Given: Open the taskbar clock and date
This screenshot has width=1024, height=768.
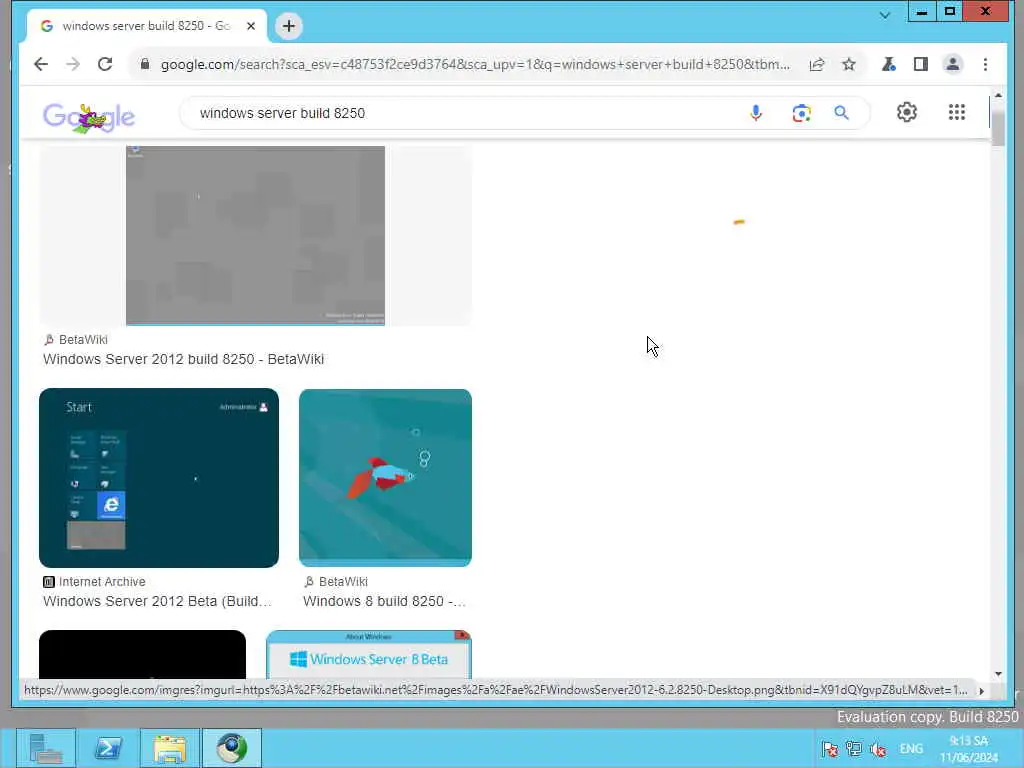Looking at the screenshot, I should coord(969,749).
